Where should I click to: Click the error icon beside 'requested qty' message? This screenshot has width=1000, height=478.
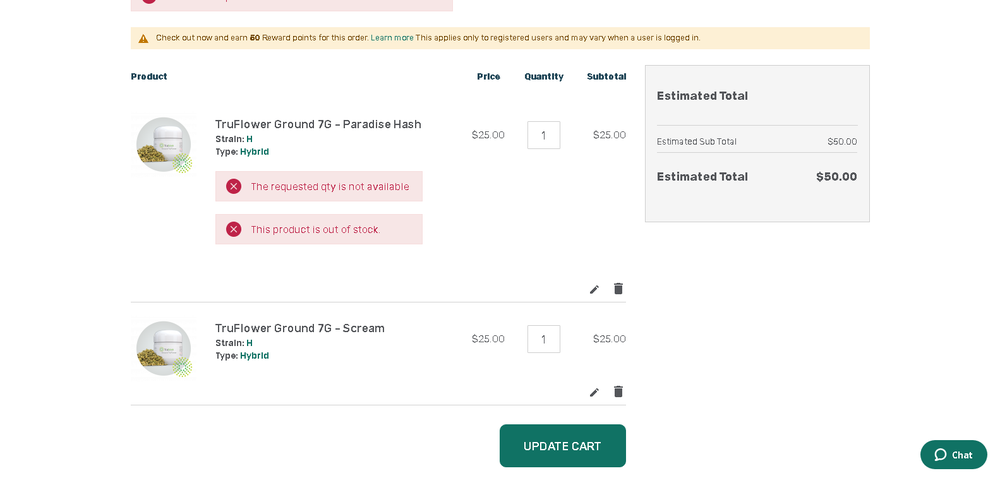point(234,187)
